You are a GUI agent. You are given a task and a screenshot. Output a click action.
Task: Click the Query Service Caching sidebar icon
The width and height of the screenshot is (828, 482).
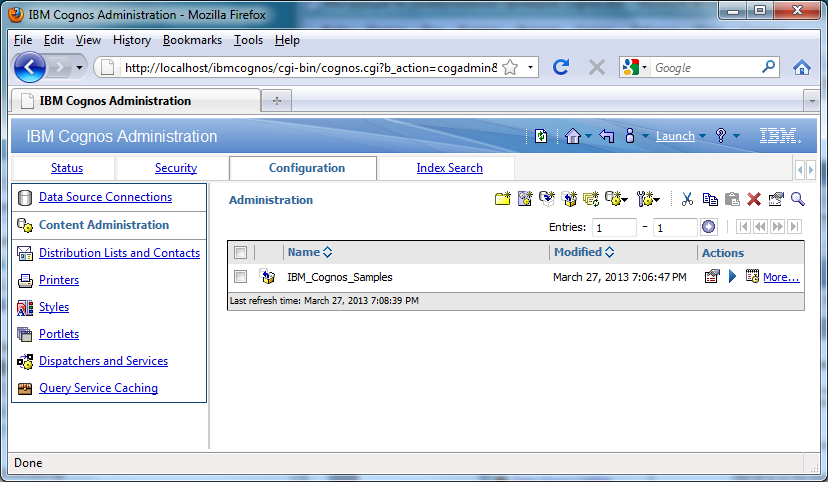(25, 389)
